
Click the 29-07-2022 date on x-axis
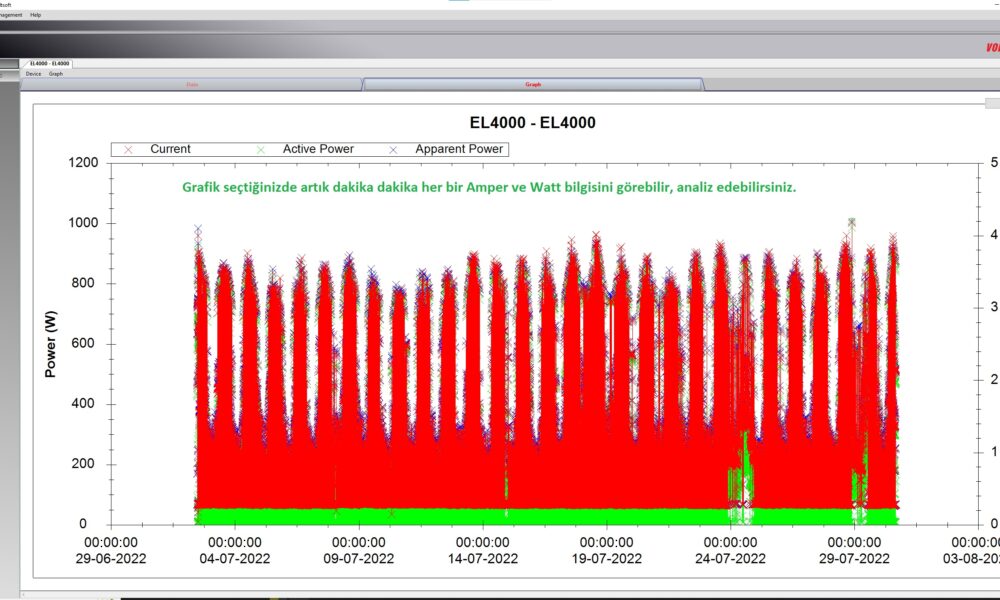pos(855,558)
